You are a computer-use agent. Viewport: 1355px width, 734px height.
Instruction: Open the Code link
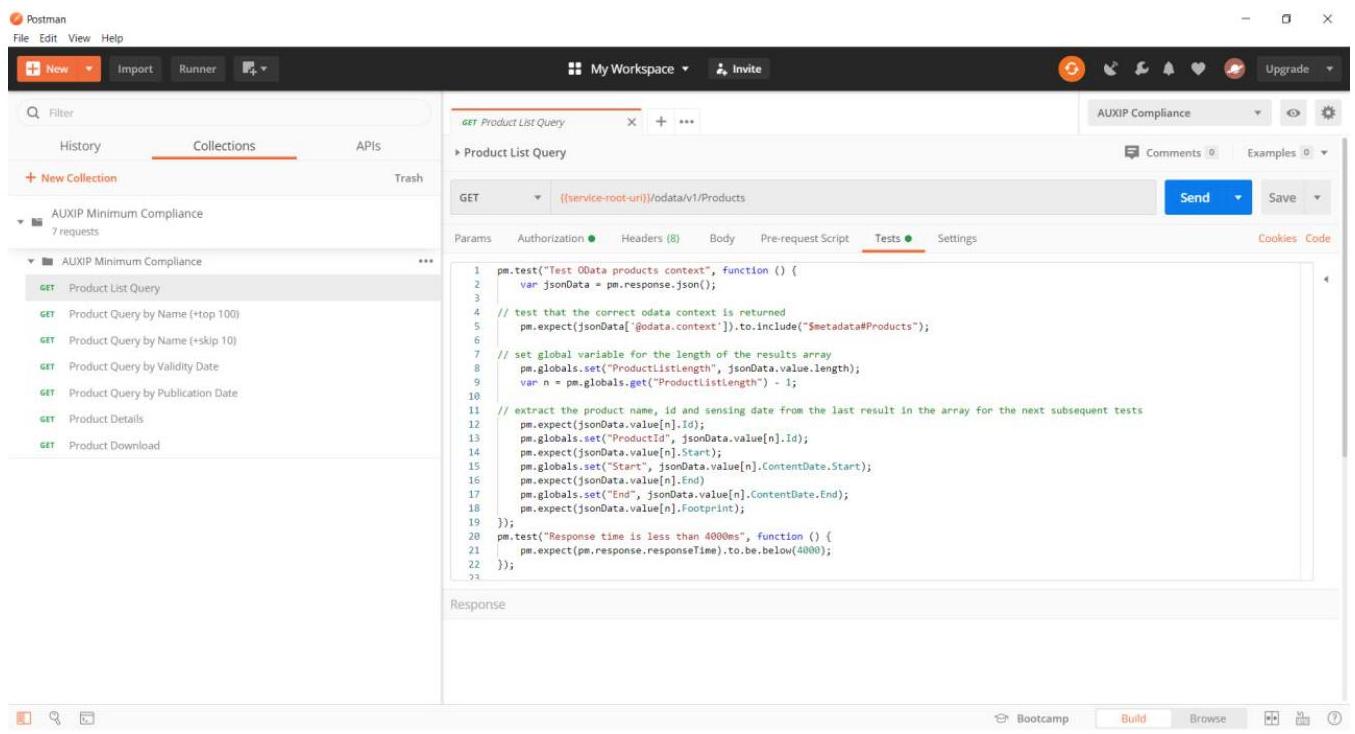point(1318,238)
